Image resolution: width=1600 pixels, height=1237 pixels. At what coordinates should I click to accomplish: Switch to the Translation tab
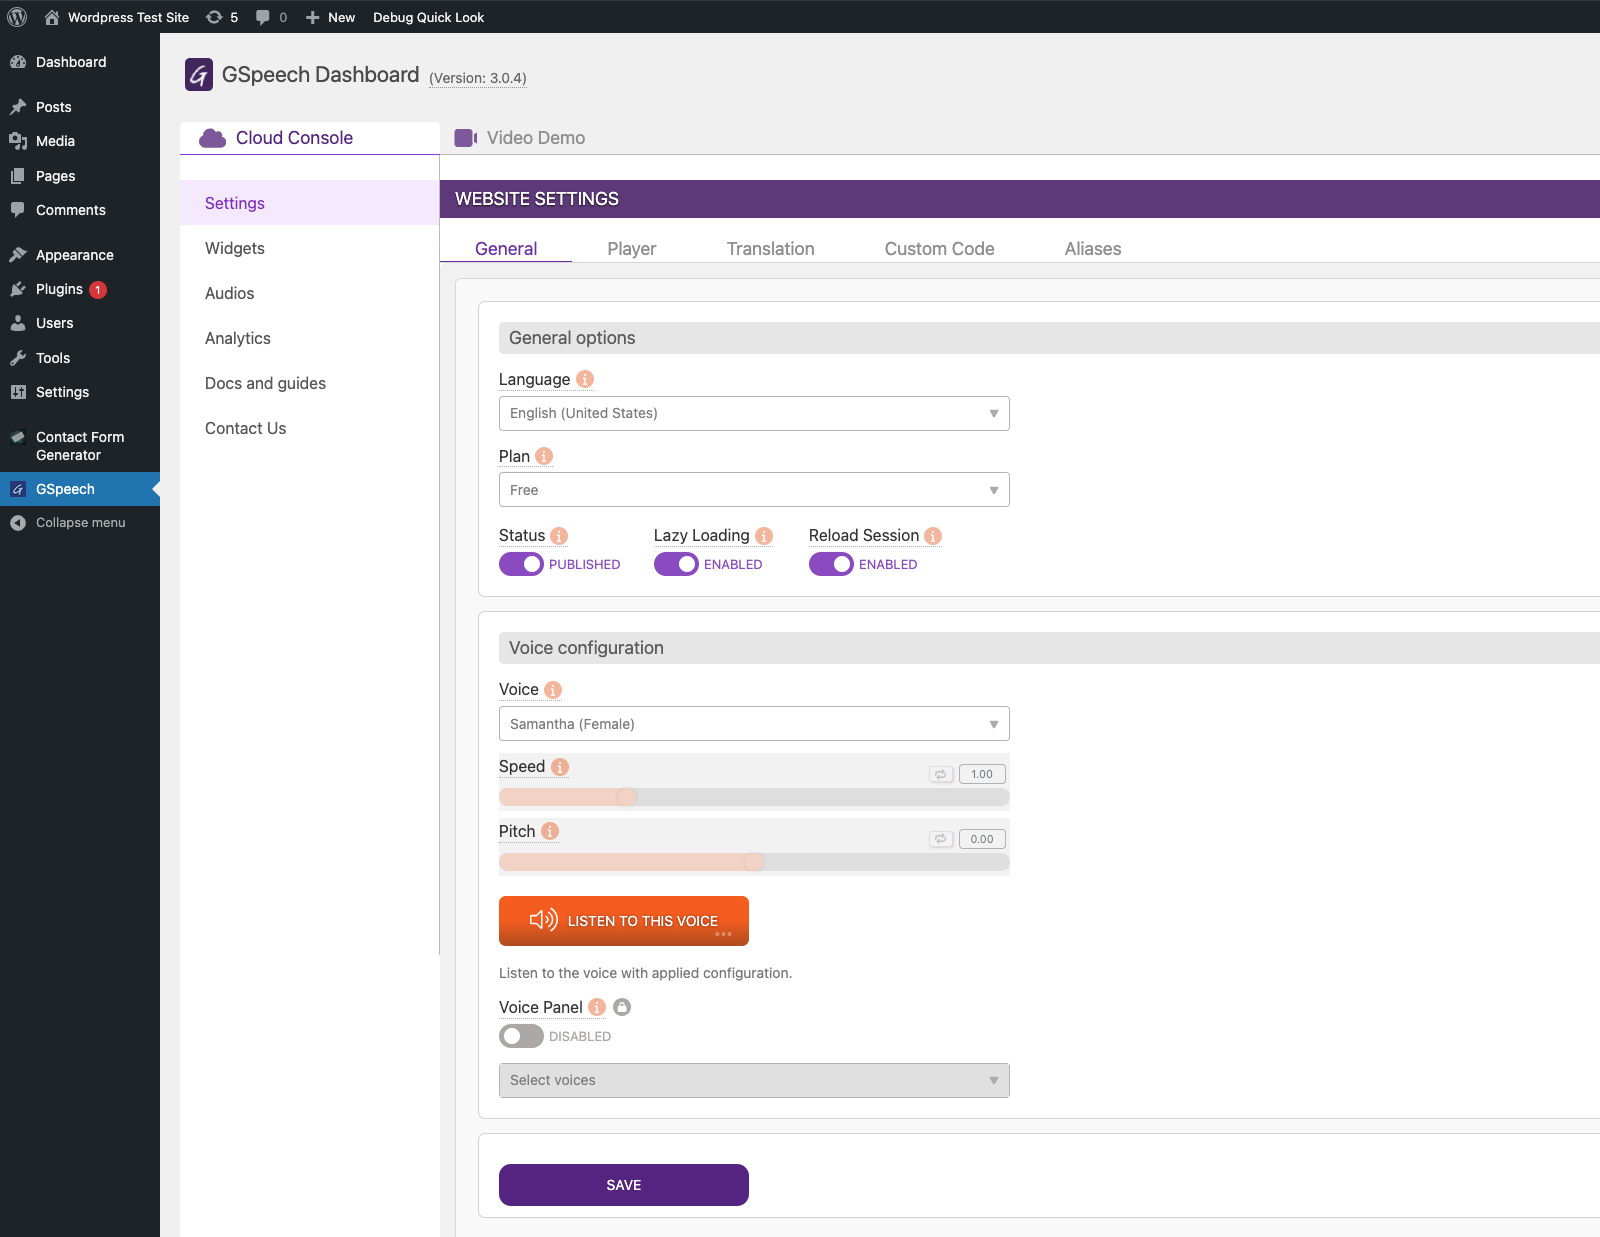(x=770, y=249)
